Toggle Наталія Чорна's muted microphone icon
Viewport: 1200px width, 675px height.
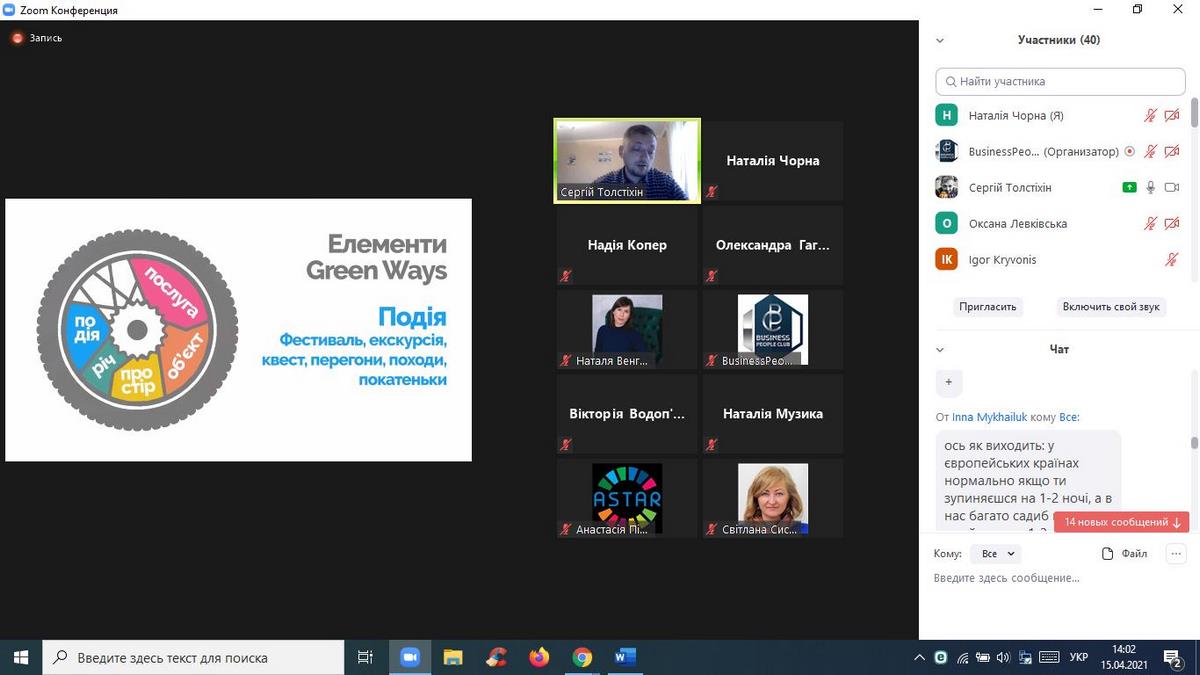point(1150,116)
